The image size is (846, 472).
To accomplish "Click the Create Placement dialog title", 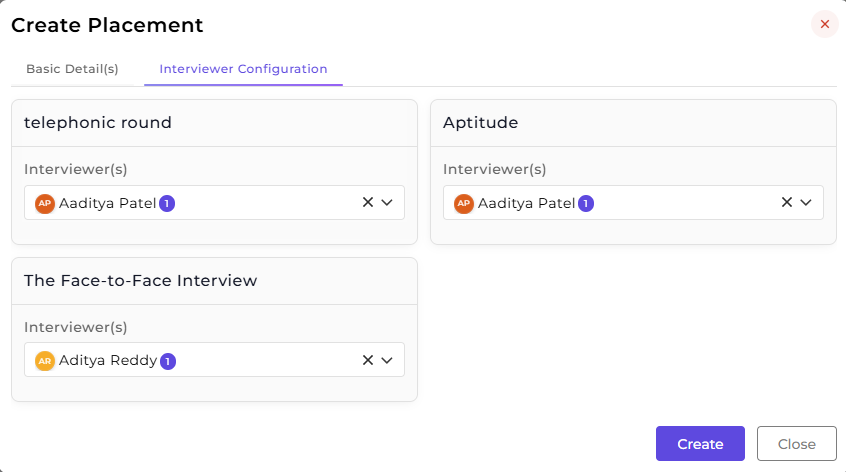I will pyautogui.click(x=107, y=25).
